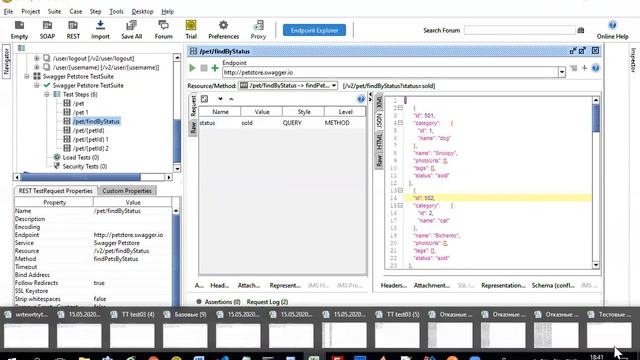Image resolution: width=640 pixels, height=360 pixels.
Task: Collapse JSON fold at response line 13
Action: [400, 191]
